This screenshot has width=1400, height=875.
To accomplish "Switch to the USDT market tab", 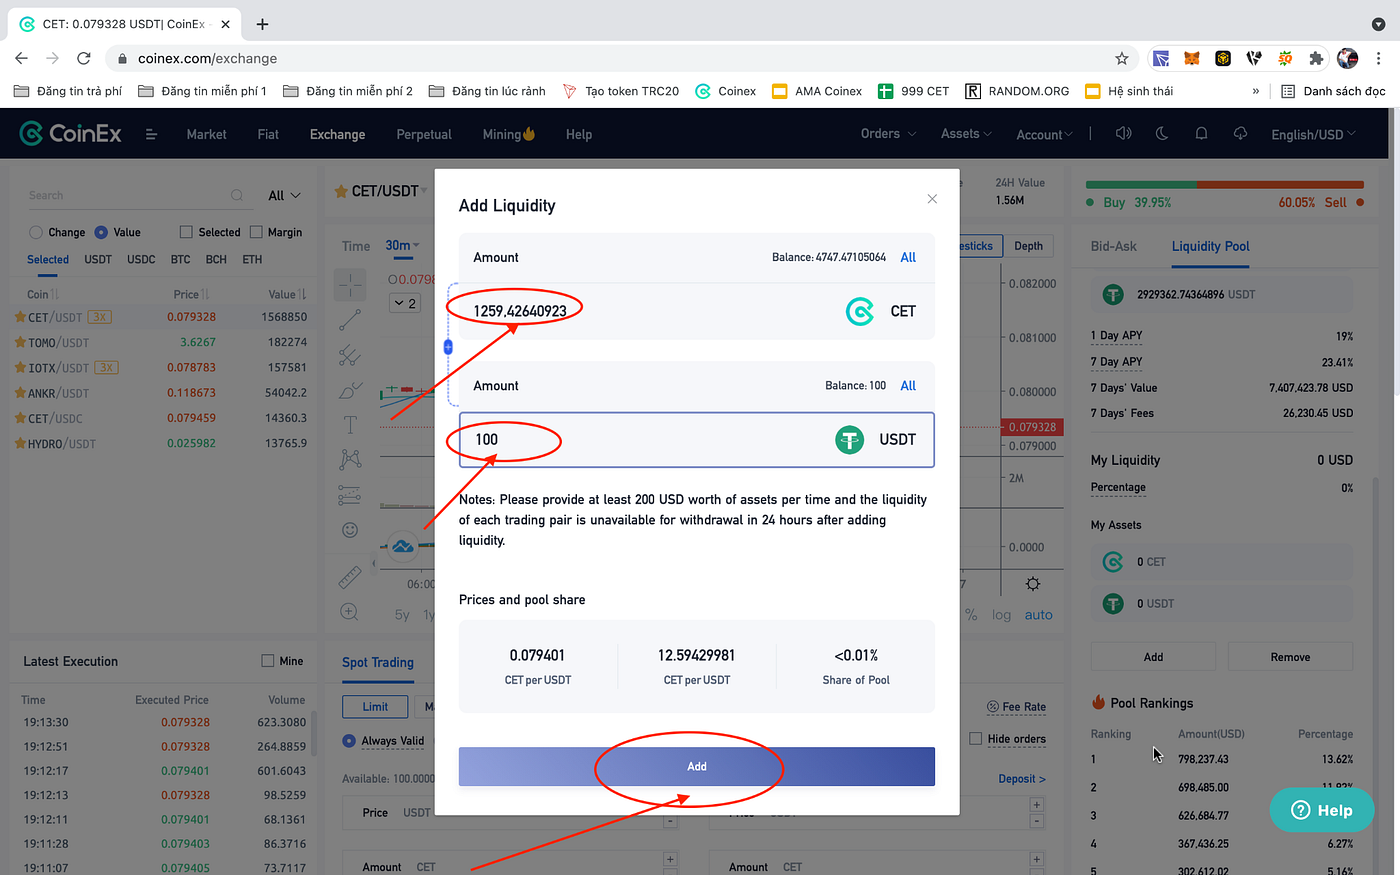I will coord(98,259).
